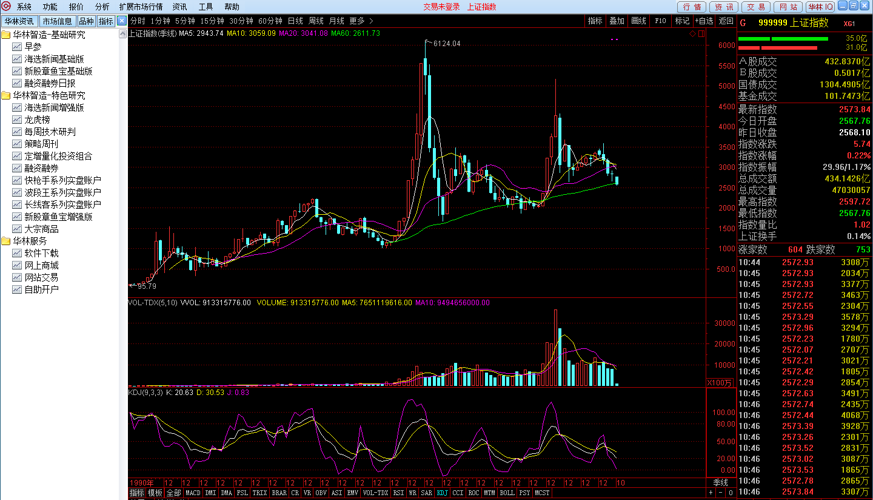Open the 早参 report item icon

[17, 47]
